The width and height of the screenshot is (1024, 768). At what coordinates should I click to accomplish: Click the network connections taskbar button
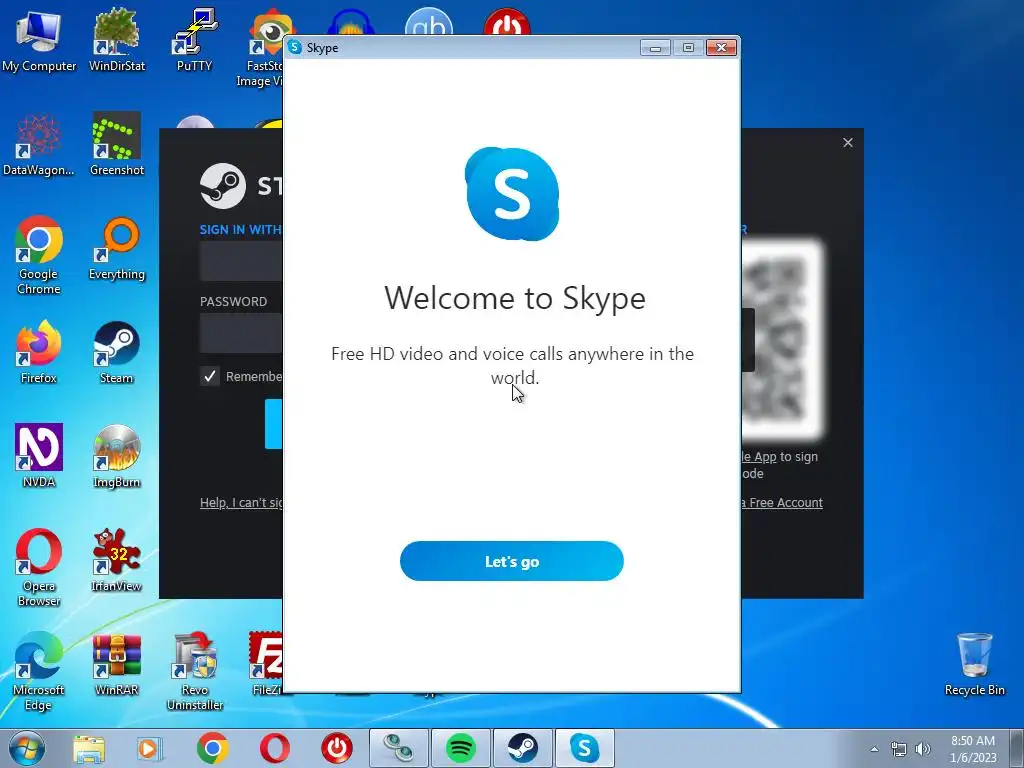pyautogui.click(x=399, y=748)
